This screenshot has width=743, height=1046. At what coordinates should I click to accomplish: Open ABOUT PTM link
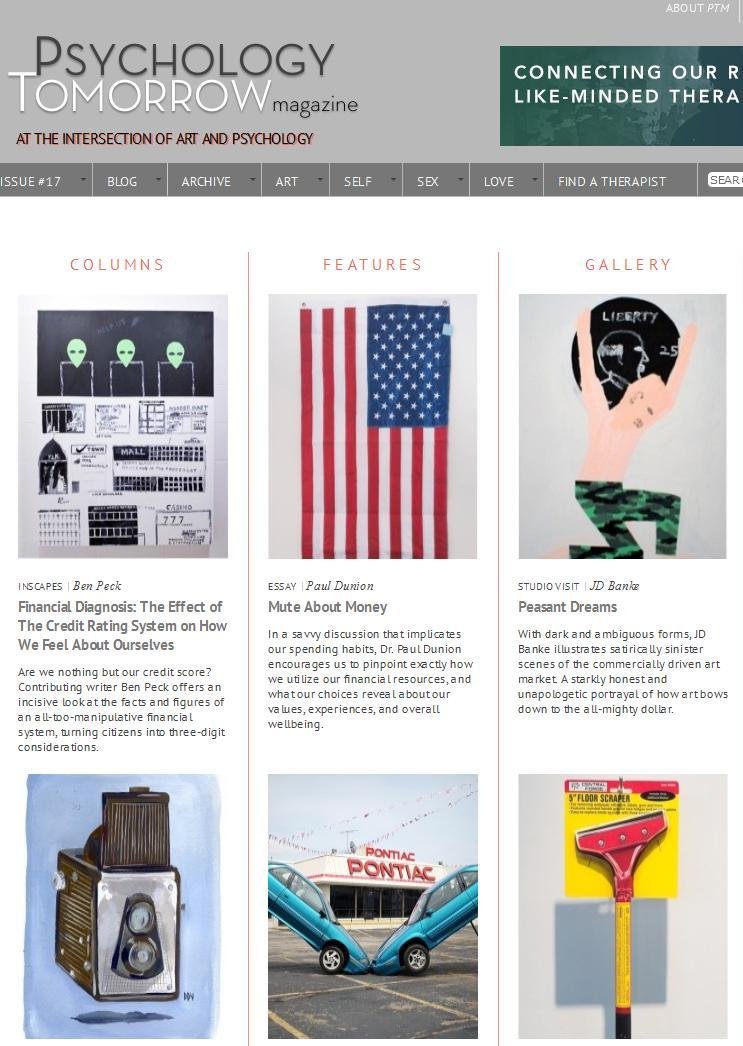click(697, 8)
